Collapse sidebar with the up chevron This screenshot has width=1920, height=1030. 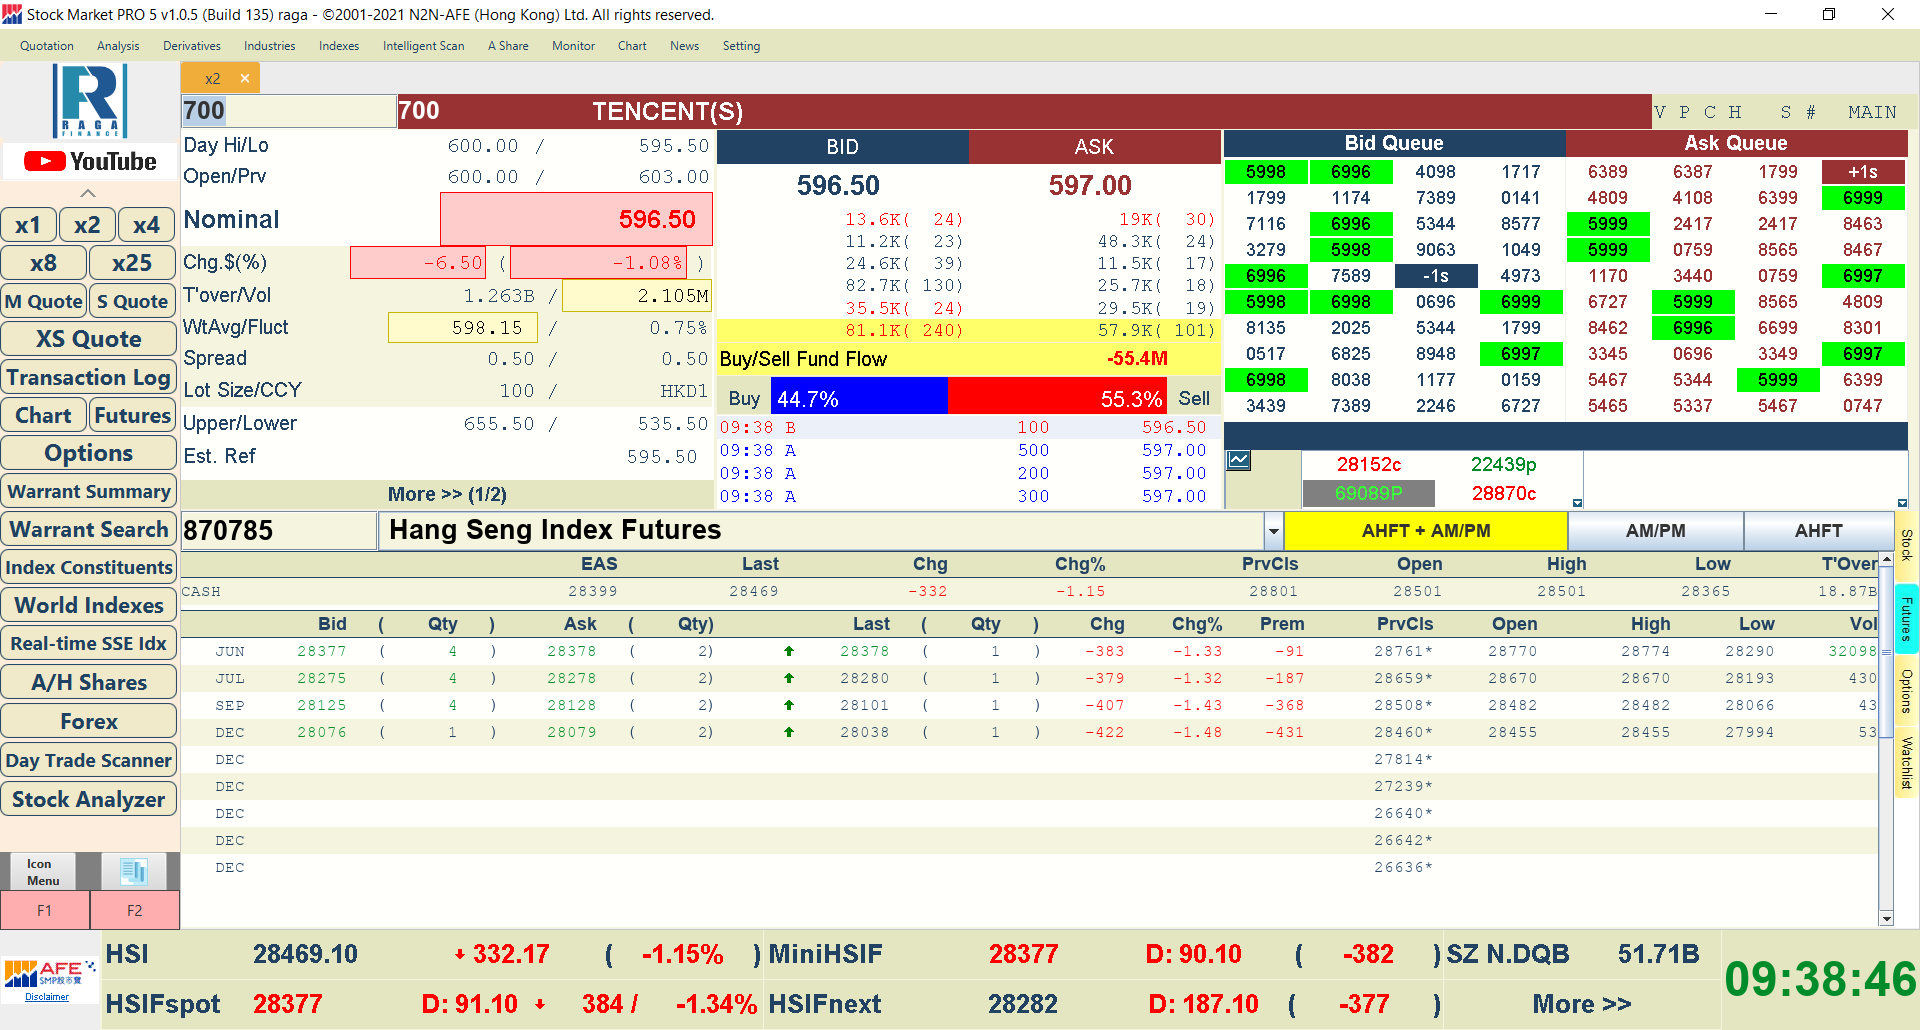click(x=88, y=193)
